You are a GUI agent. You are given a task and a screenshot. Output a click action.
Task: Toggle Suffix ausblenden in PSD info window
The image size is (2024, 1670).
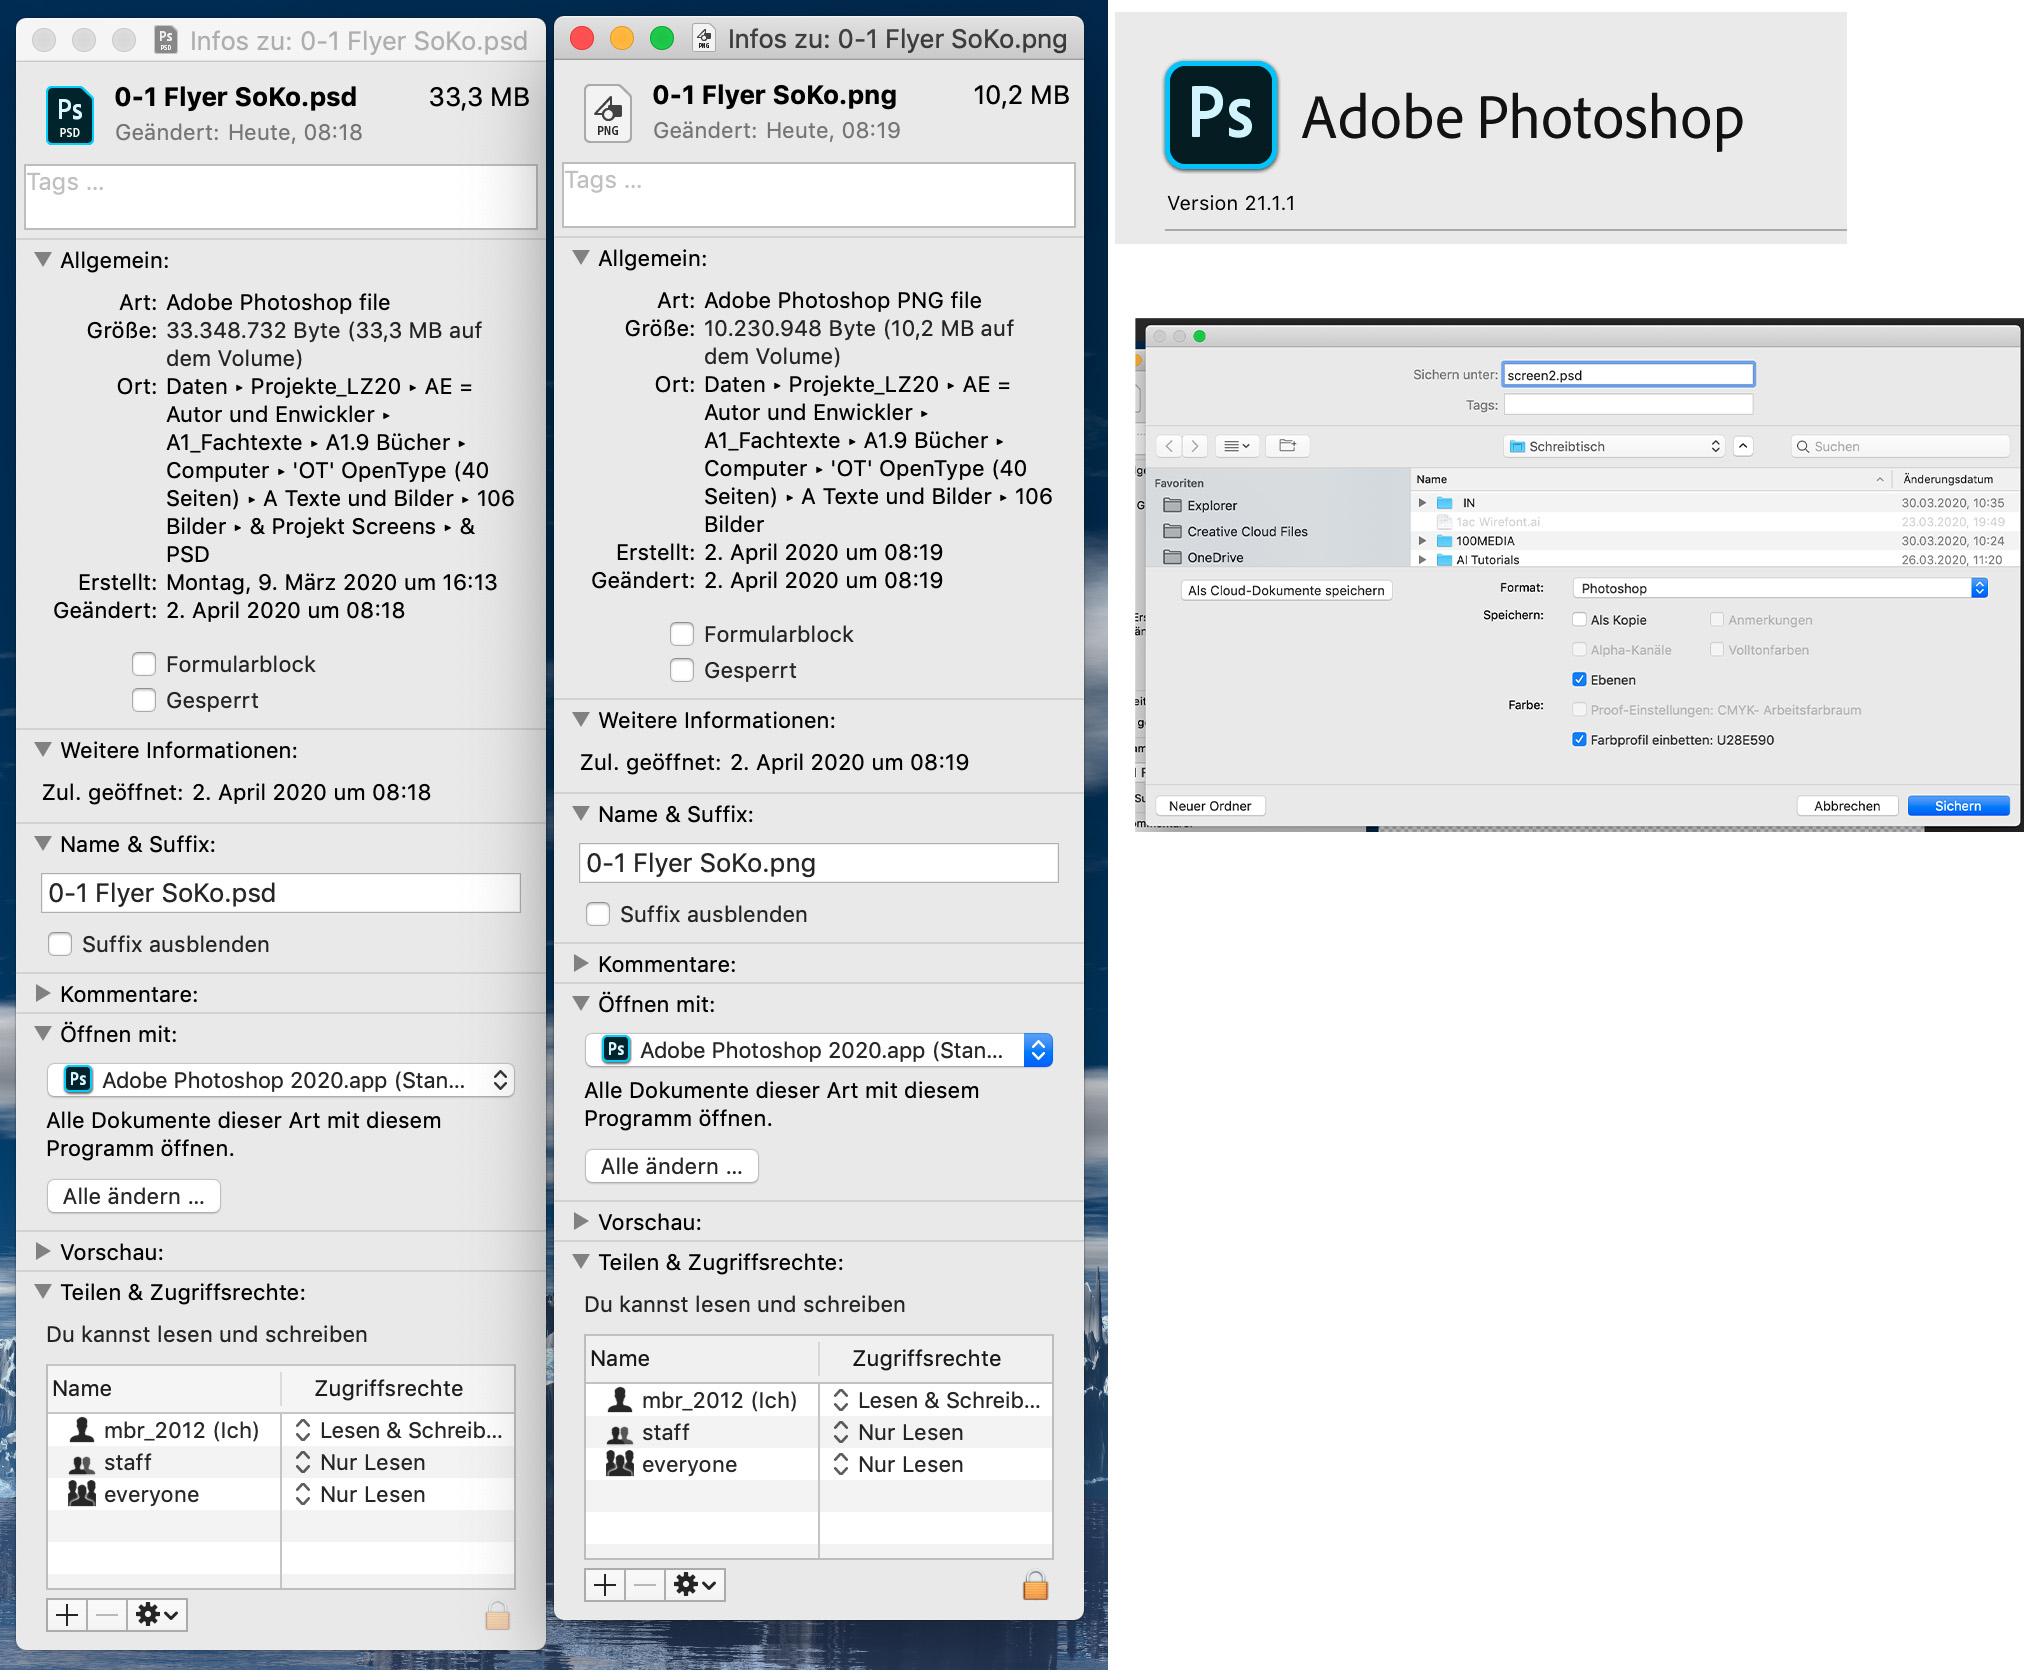[60, 945]
